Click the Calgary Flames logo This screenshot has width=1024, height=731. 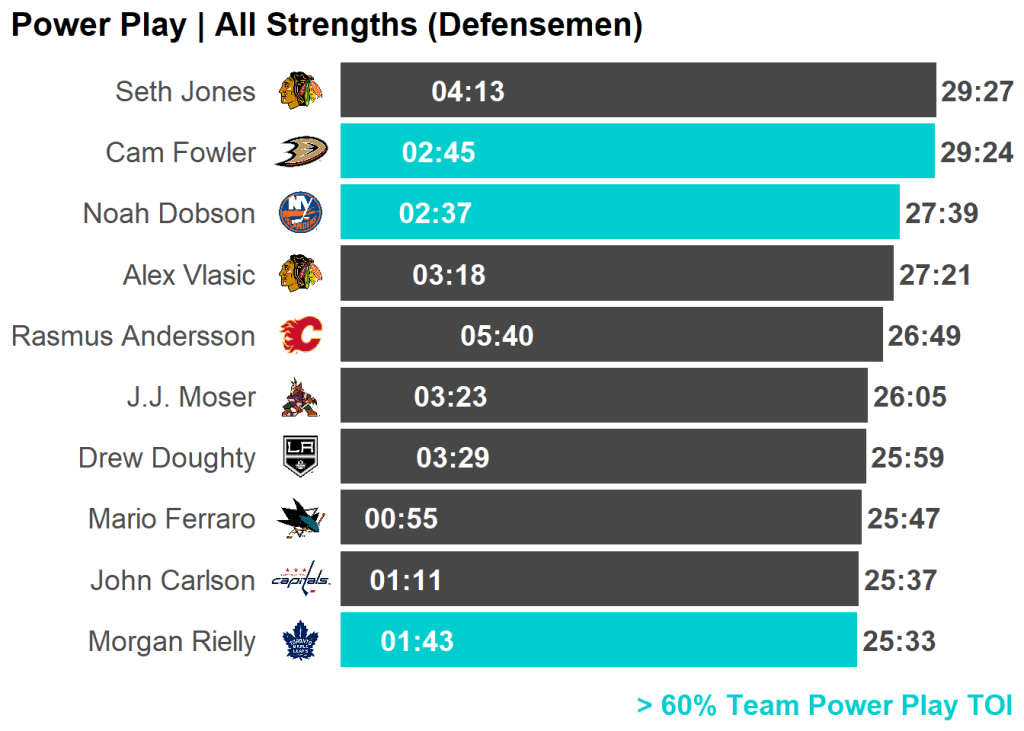point(300,335)
